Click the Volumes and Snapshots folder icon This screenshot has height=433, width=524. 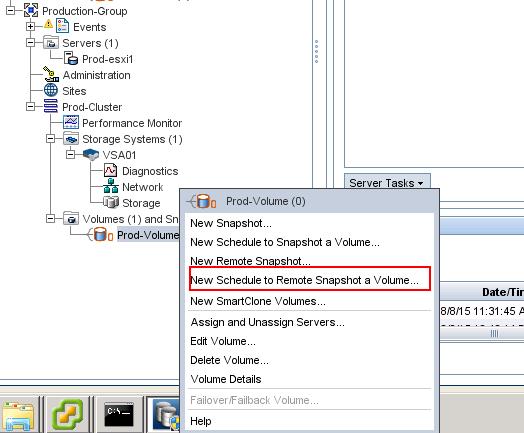(71, 218)
